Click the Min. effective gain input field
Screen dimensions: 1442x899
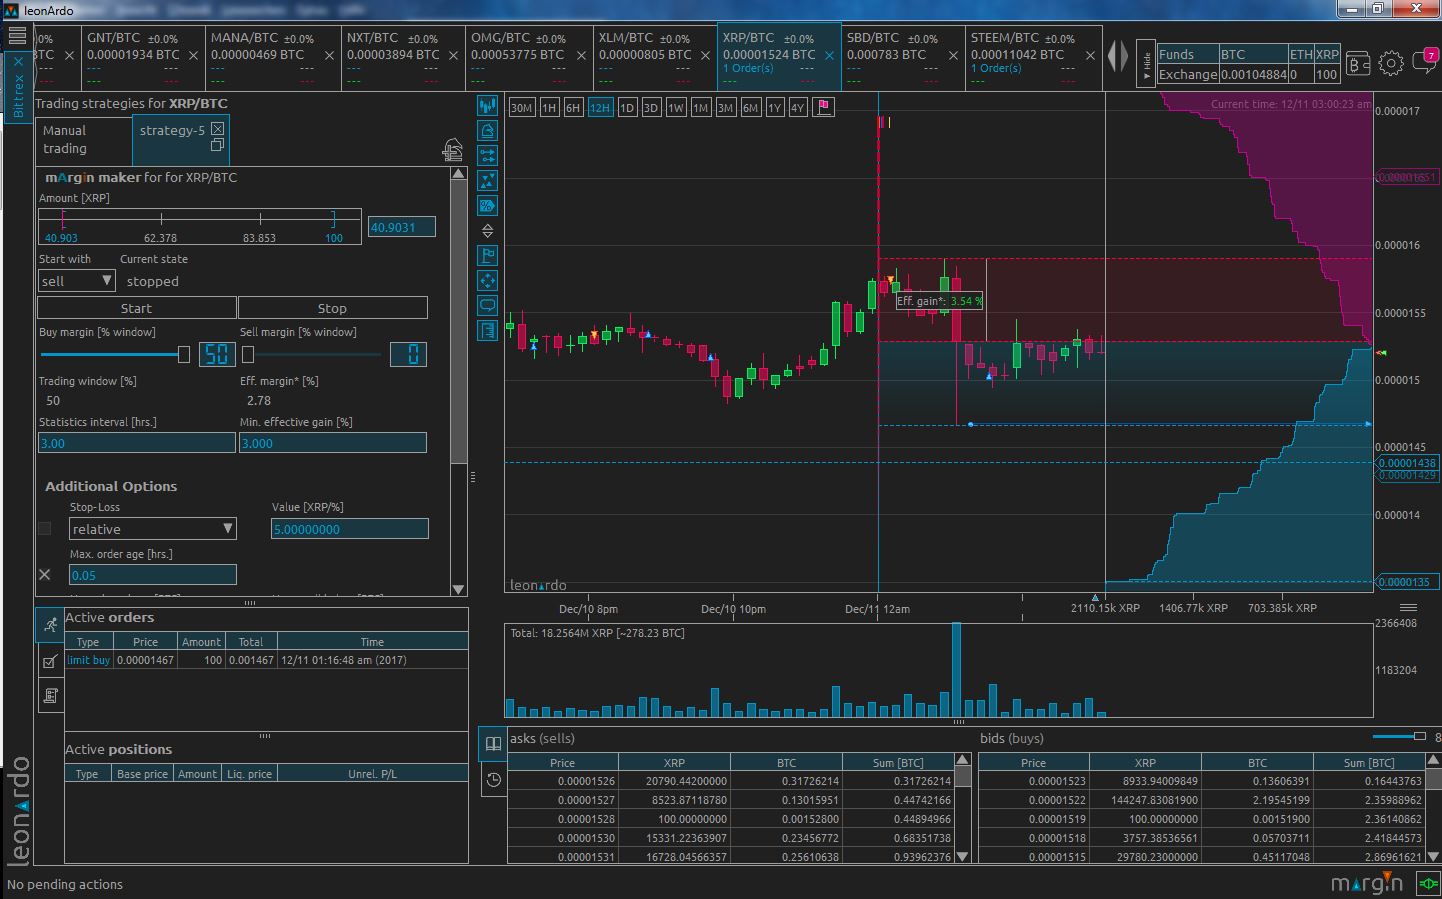point(333,443)
